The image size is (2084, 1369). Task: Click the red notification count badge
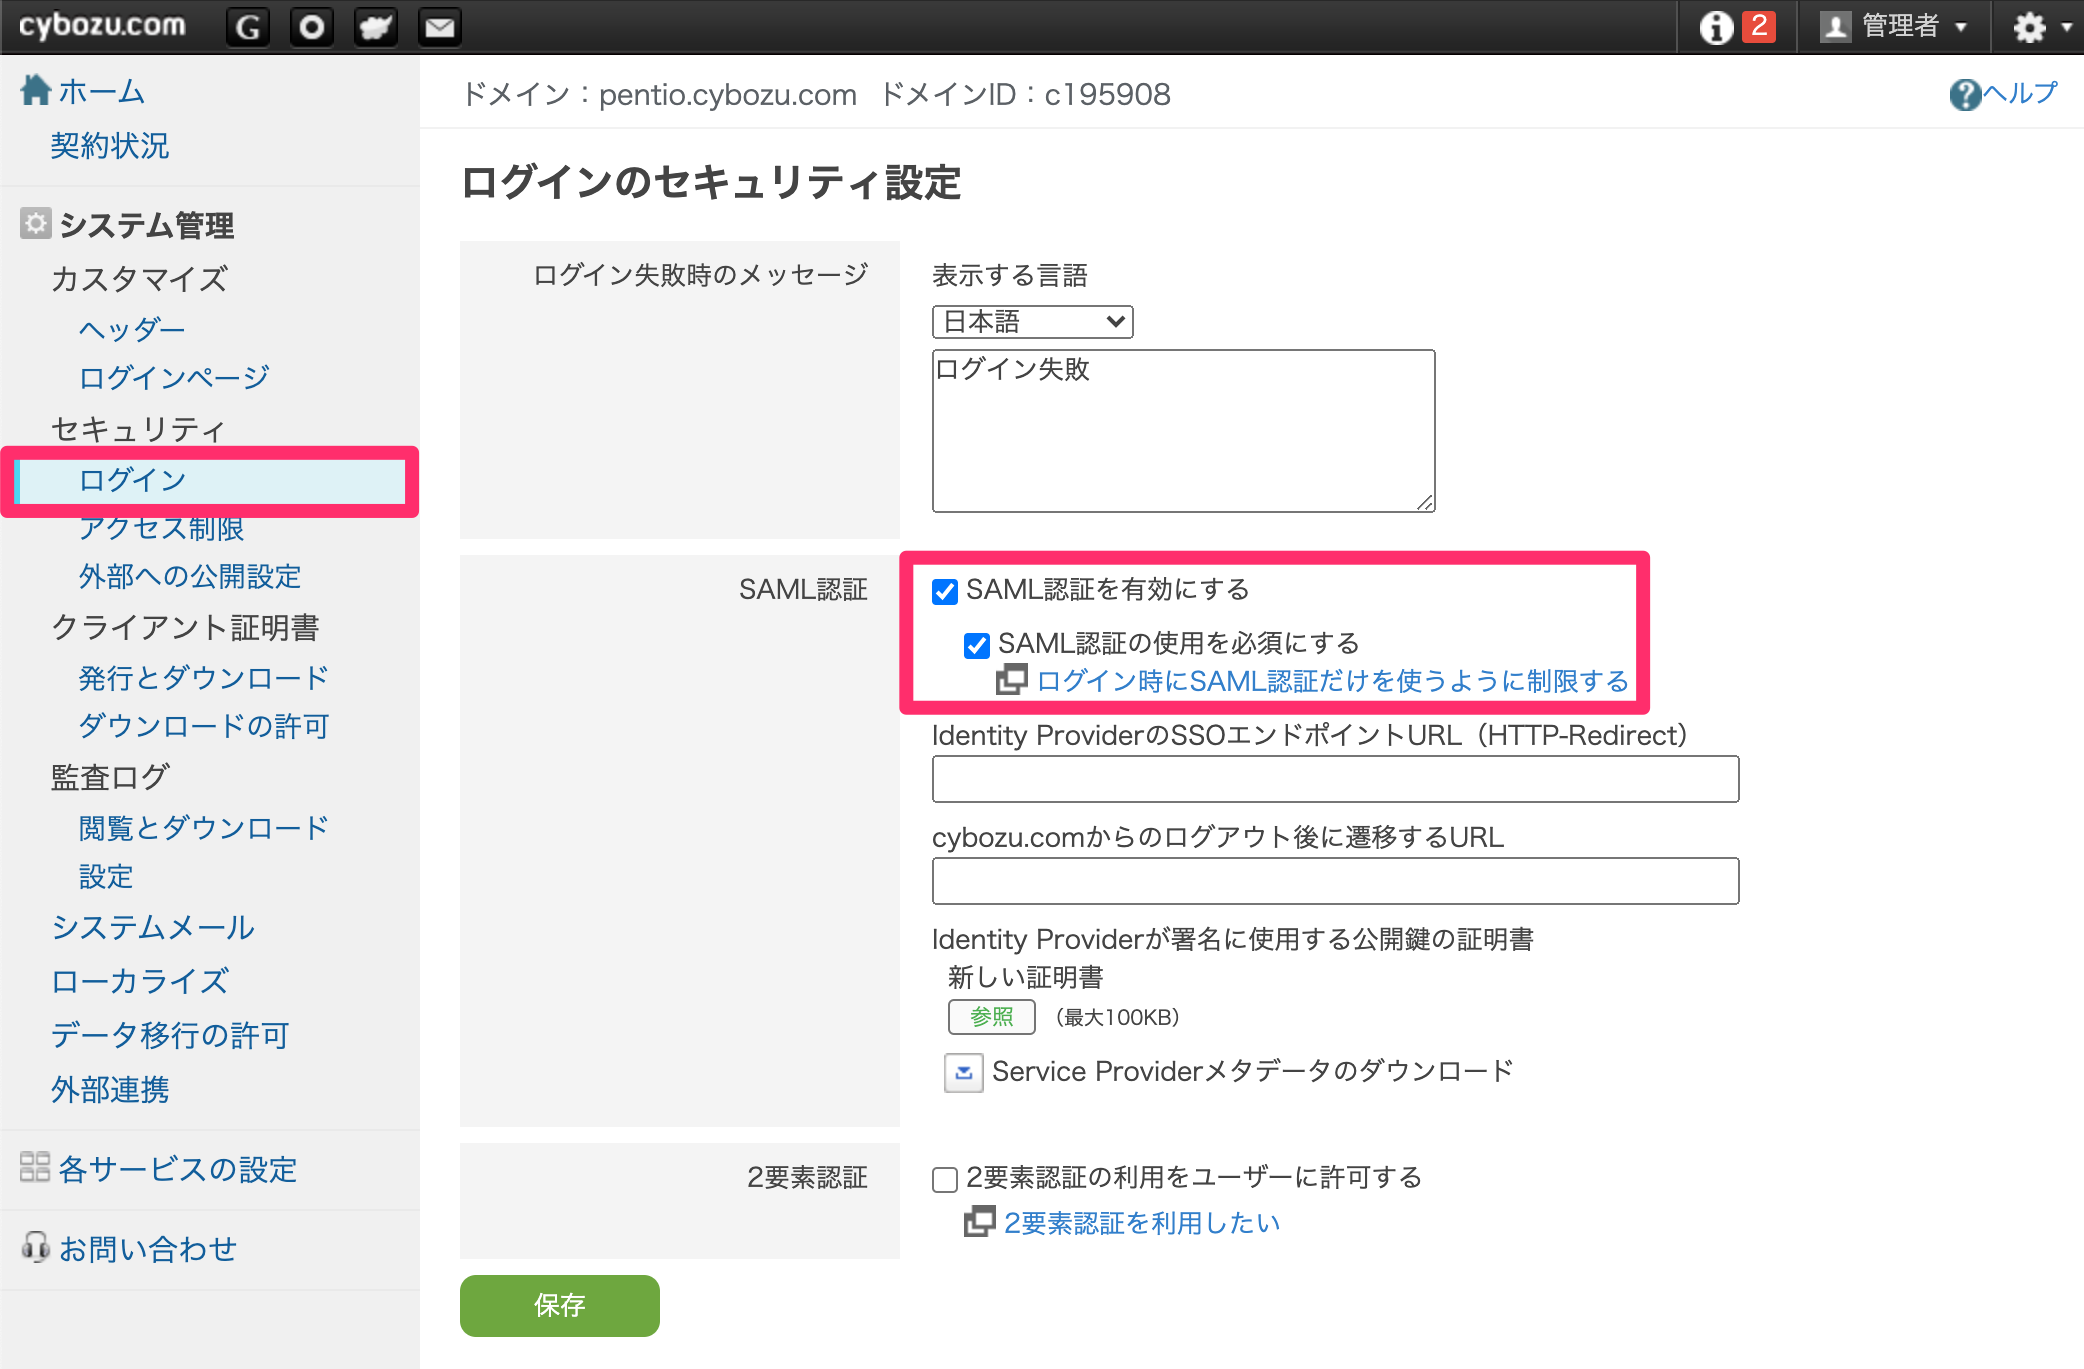[1759, 26]
